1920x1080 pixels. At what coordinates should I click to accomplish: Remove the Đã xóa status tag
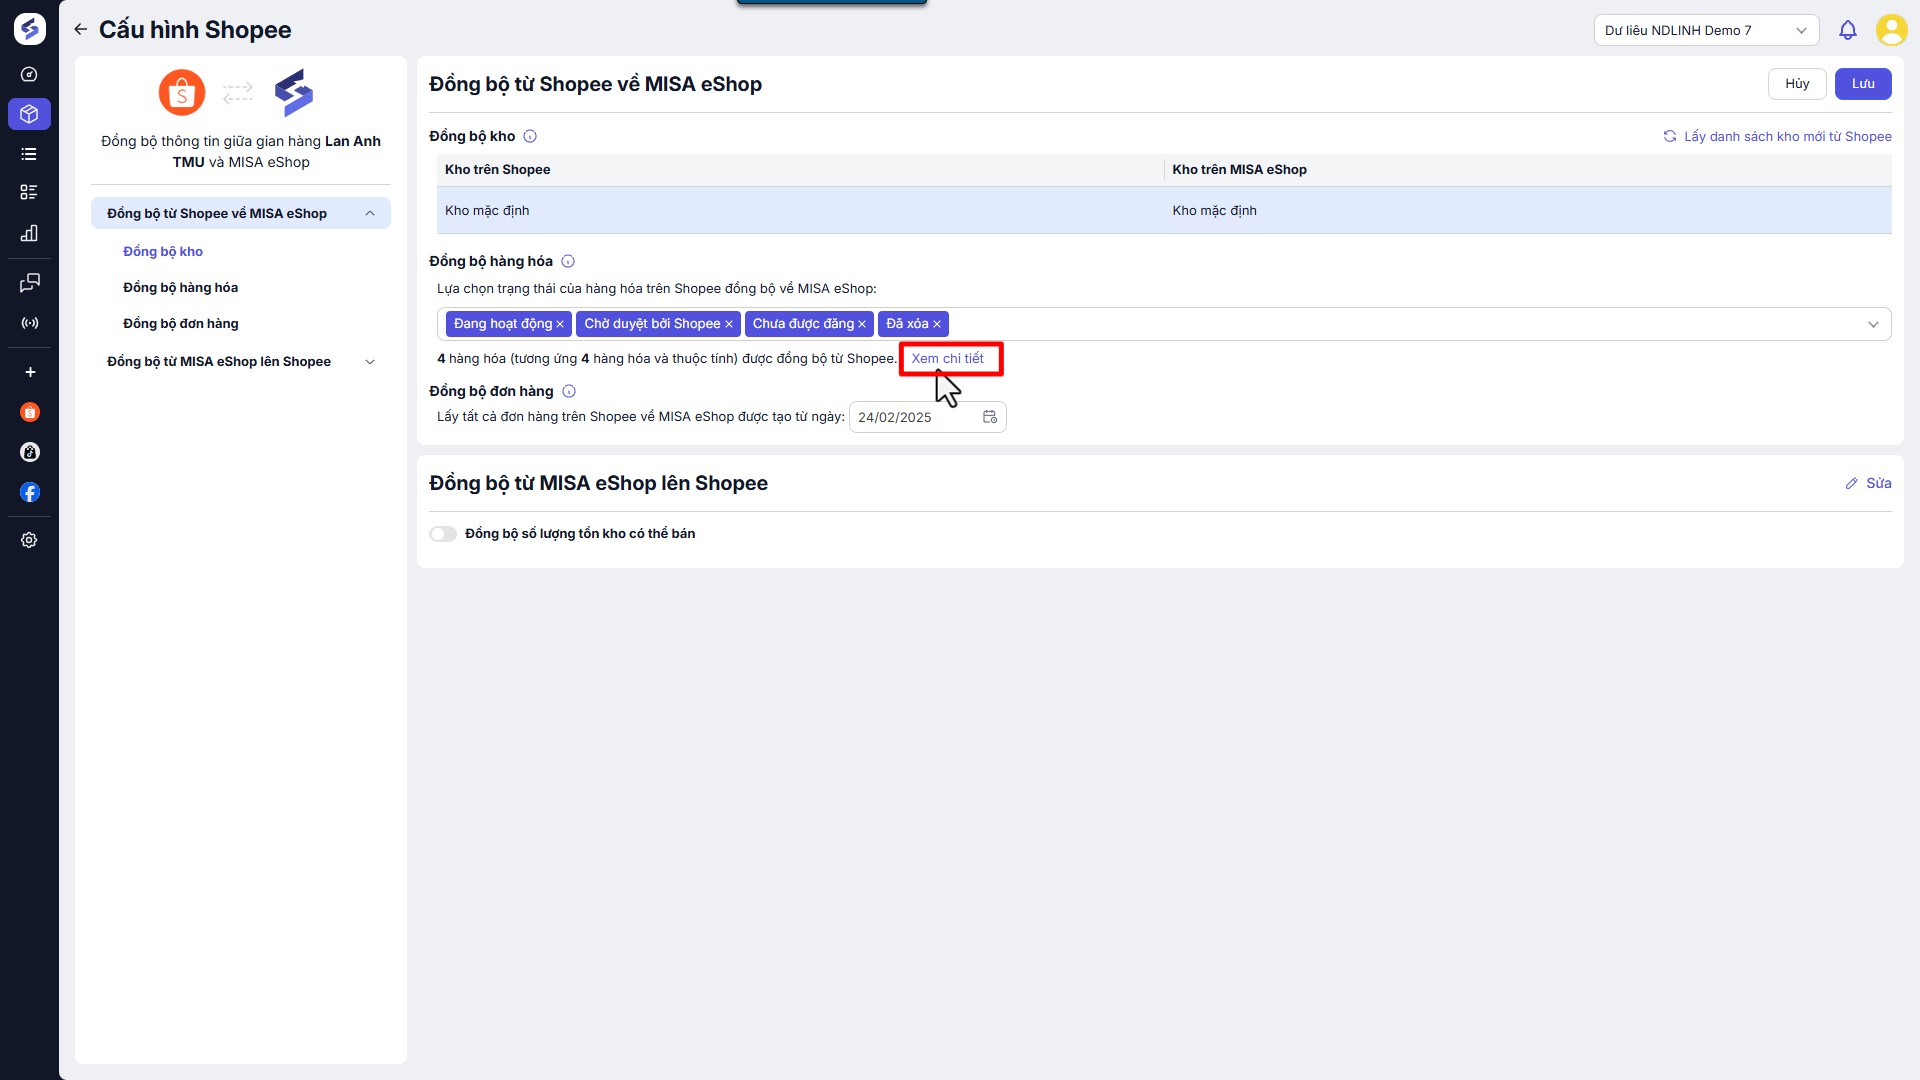pos(937,324)
